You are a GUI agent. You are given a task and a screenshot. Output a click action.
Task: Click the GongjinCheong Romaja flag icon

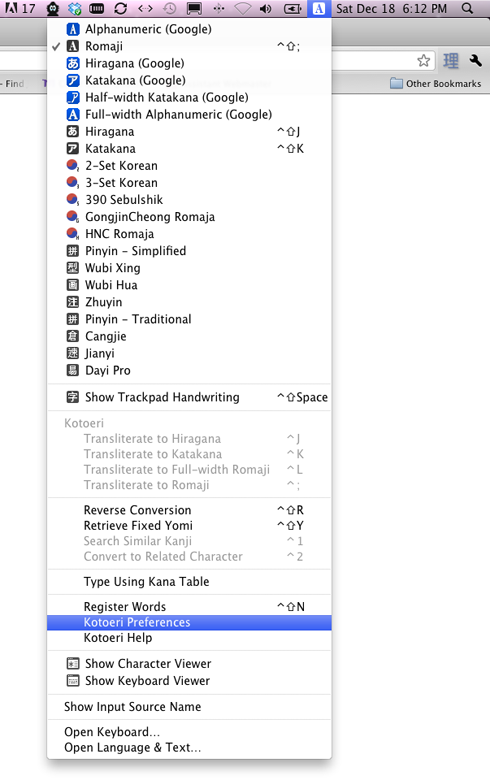coord(73,217)
